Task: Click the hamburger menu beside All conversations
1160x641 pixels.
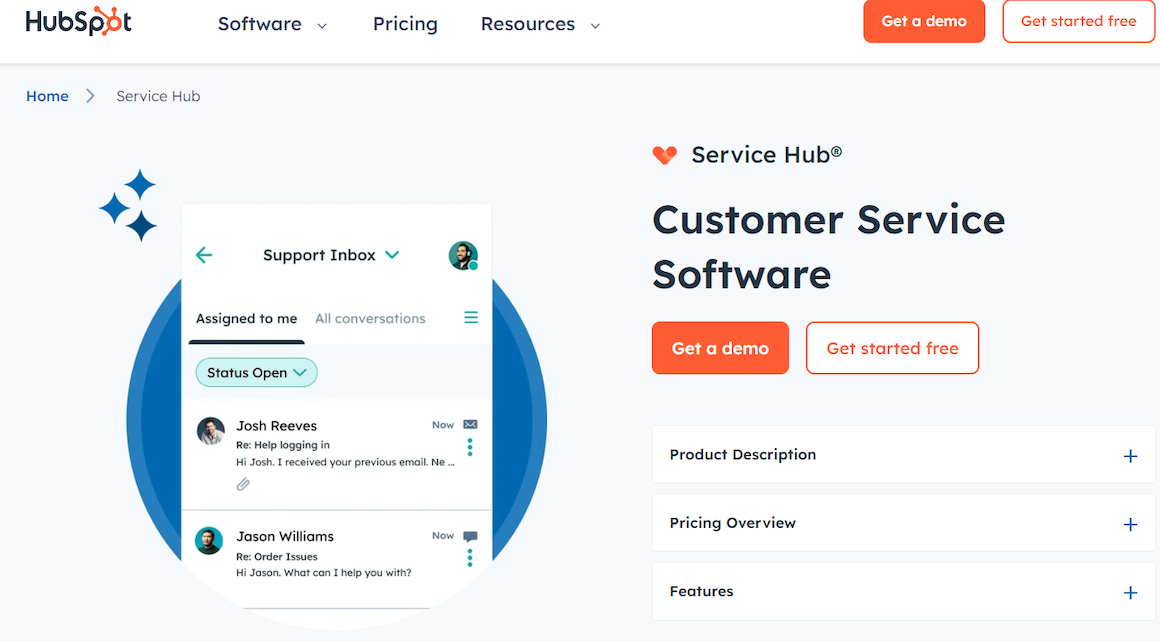Action: tap(470, 318)
